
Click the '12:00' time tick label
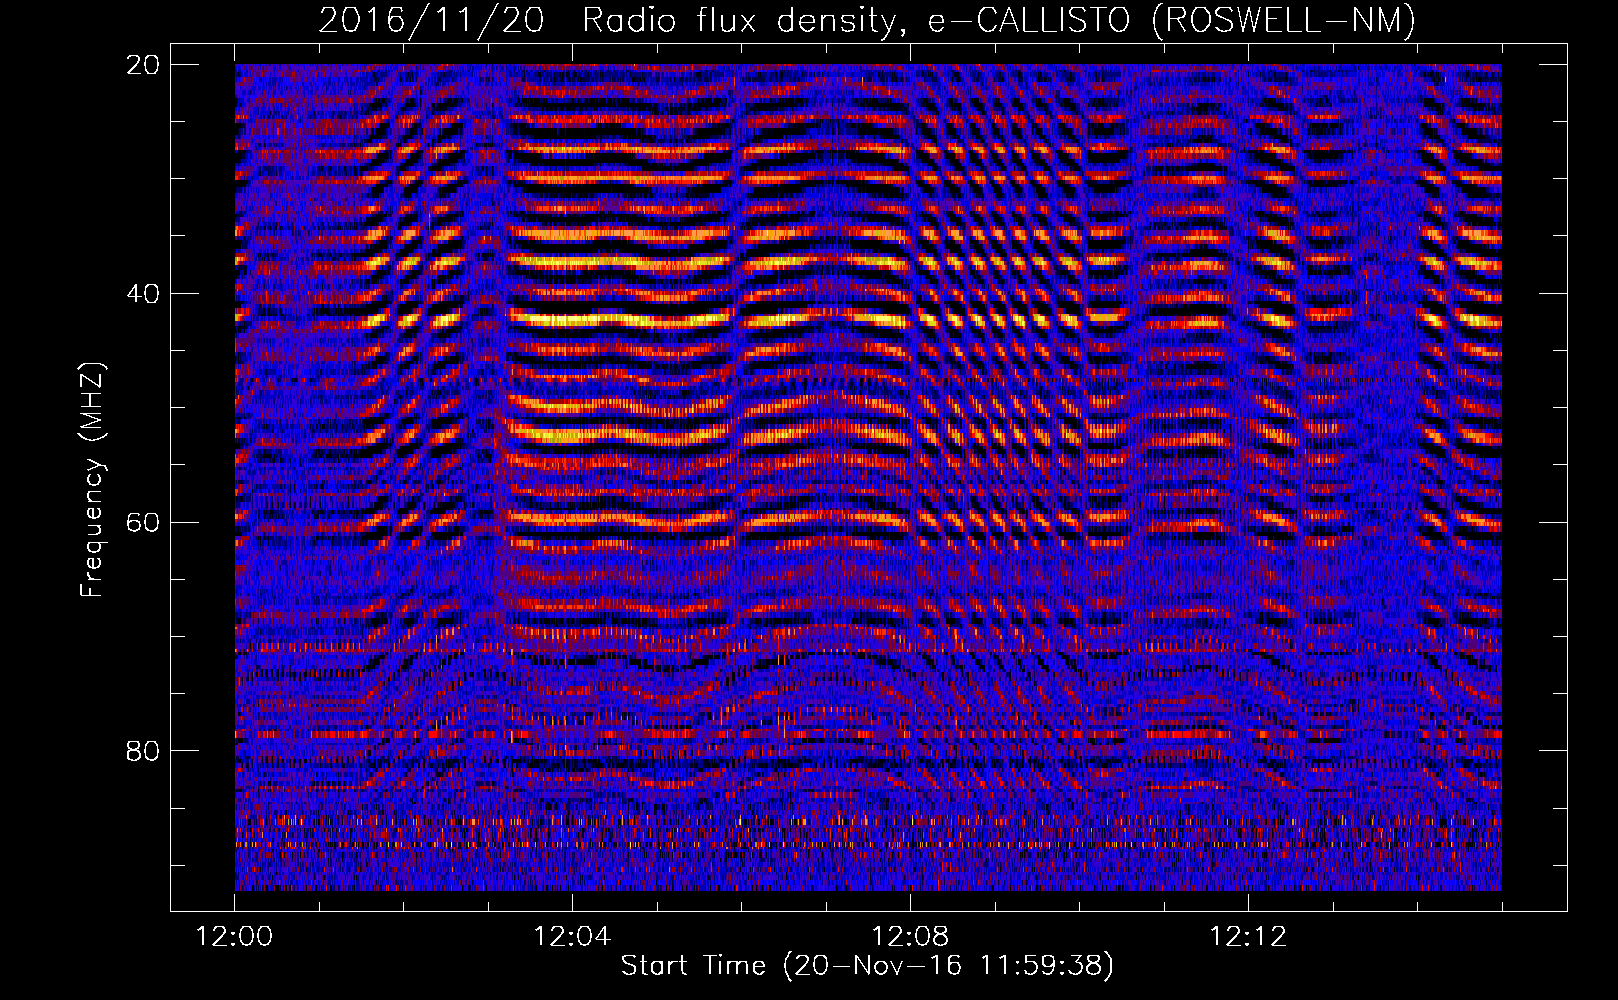[x=235, y=937]
